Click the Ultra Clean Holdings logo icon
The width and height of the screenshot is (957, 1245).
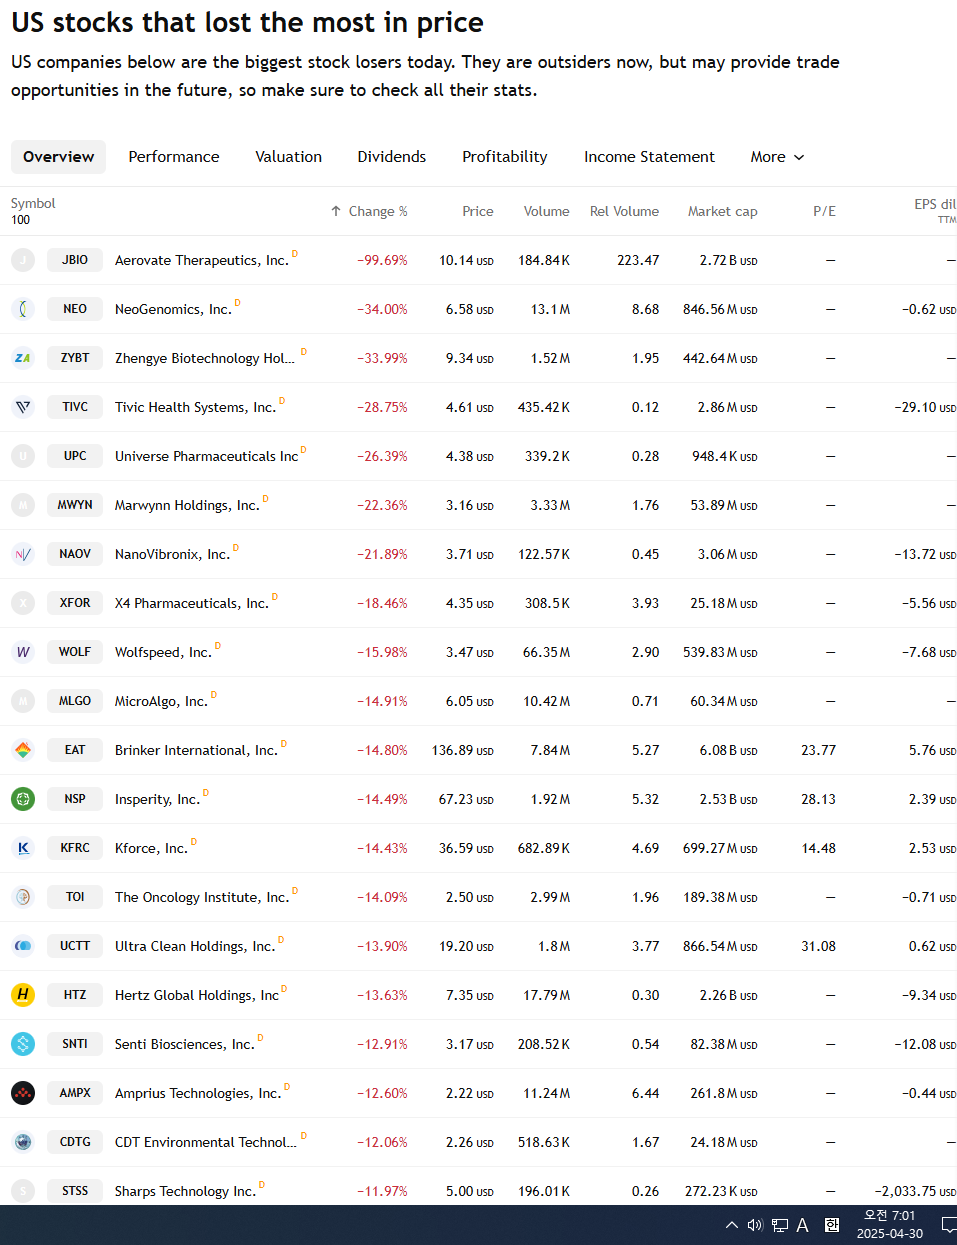[23, 946]
